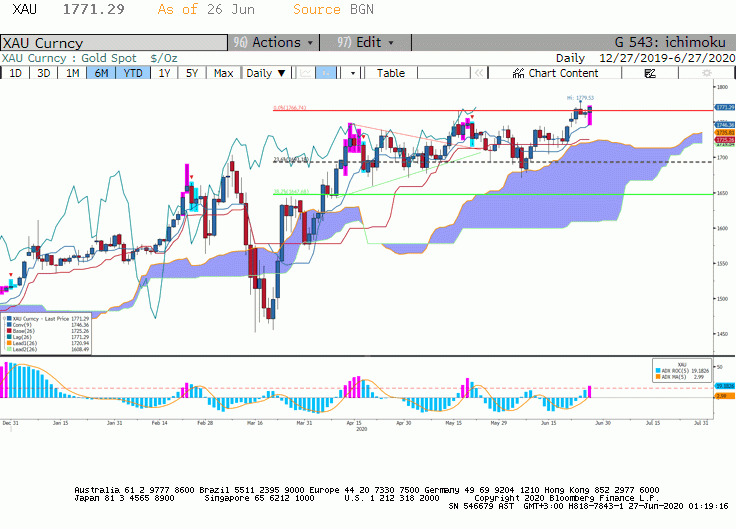Viewport: 736px width, 529px height.
Task: Click the date range 12/27/2019-6/27/2020
Action: point(667,58)
